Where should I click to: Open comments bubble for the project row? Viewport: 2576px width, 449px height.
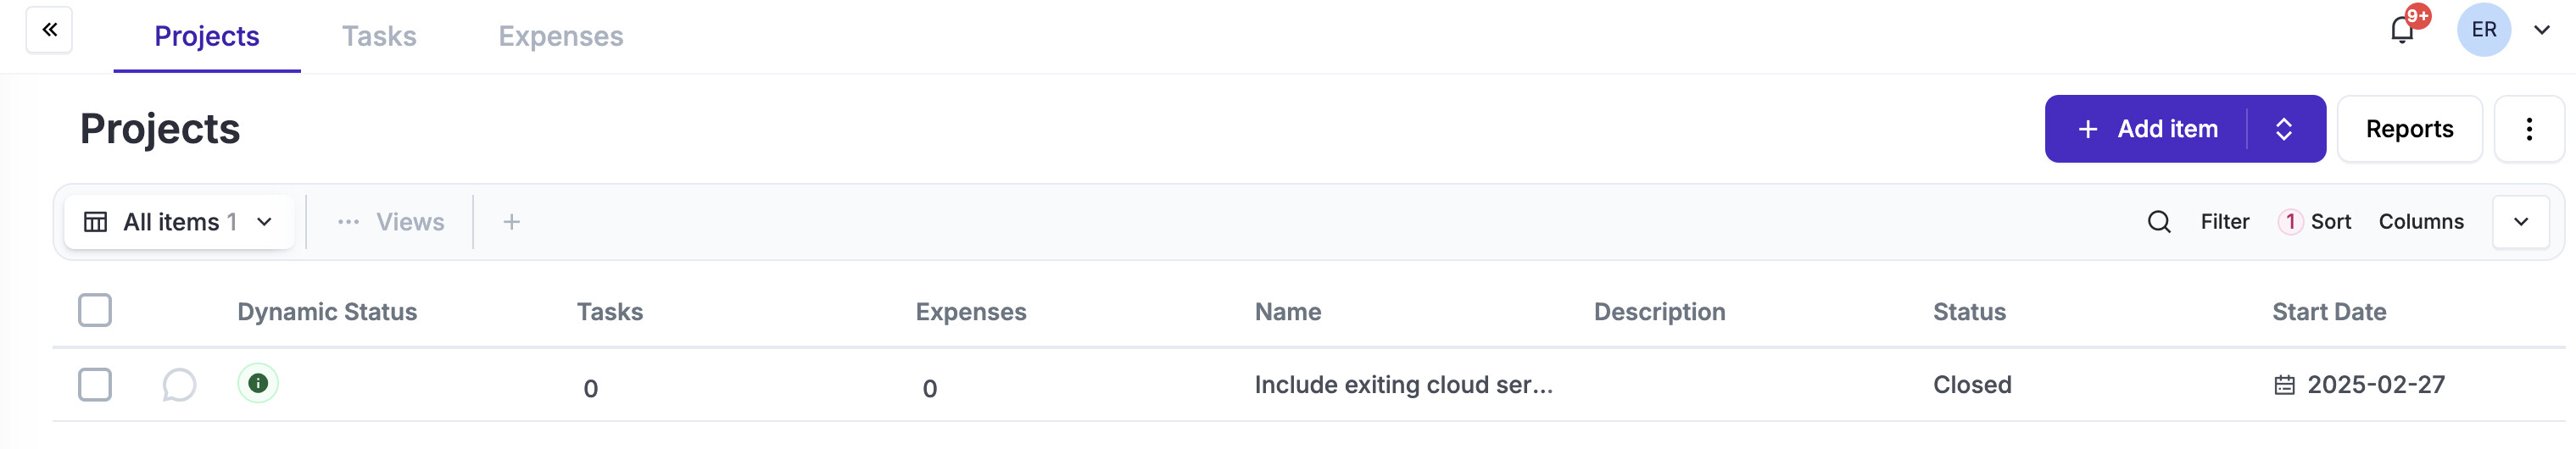point(179,385)
